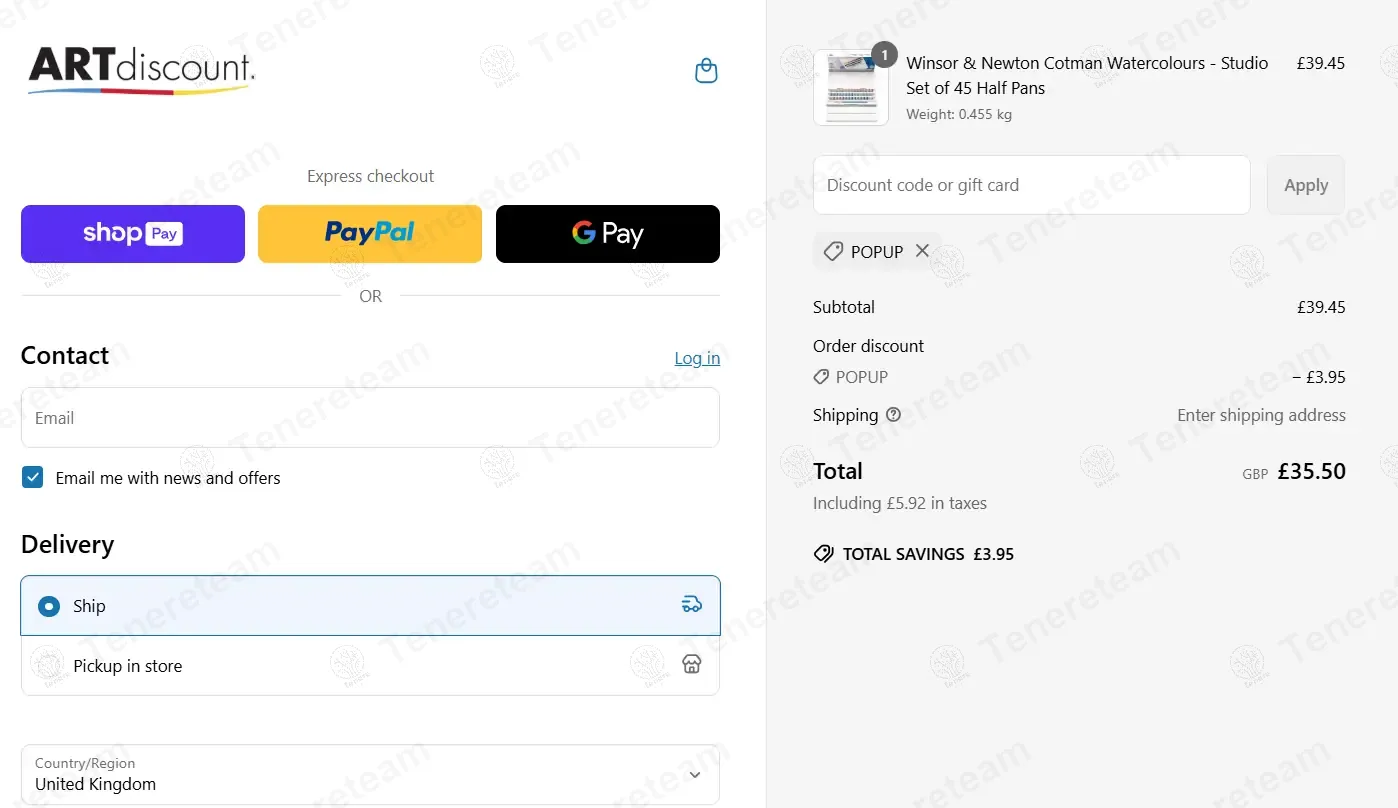The width and height of the screenshot is (1398, 808).
Task: Choose Google Pay express checkout
Action: click(608, 234)
